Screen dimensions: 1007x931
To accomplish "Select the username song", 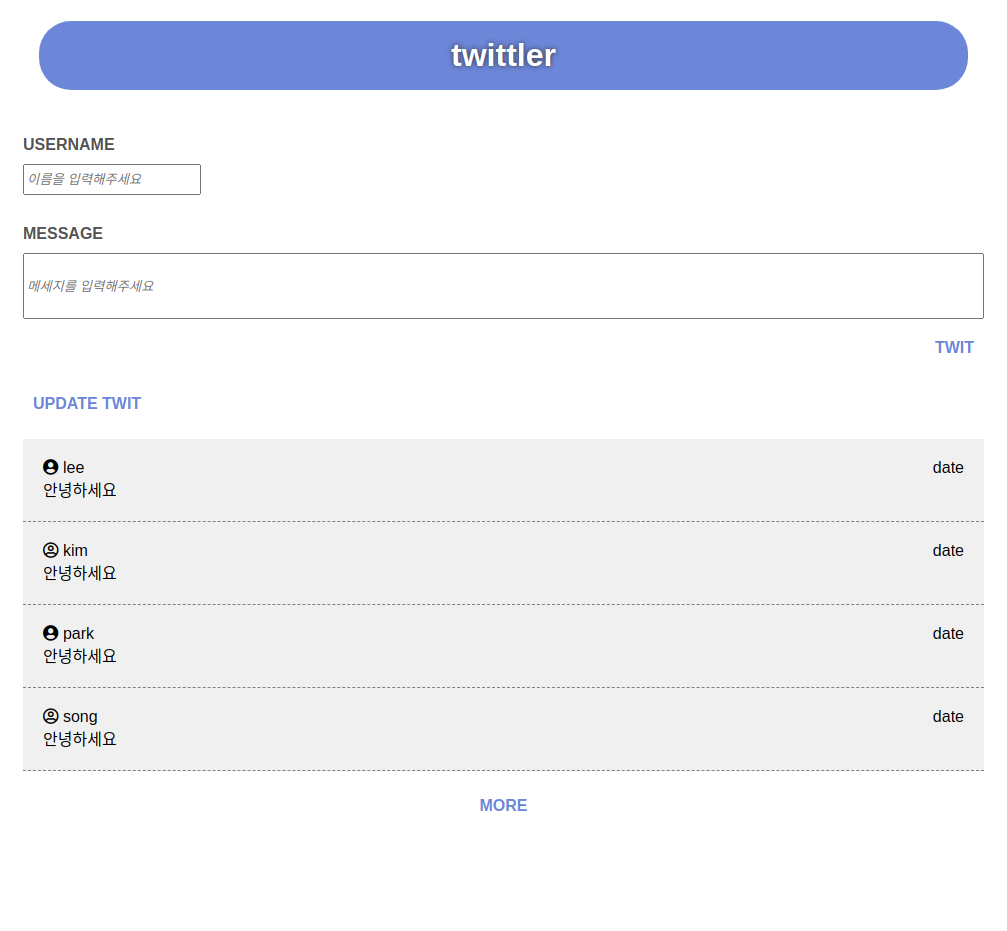I will click(x=80, y=717).
